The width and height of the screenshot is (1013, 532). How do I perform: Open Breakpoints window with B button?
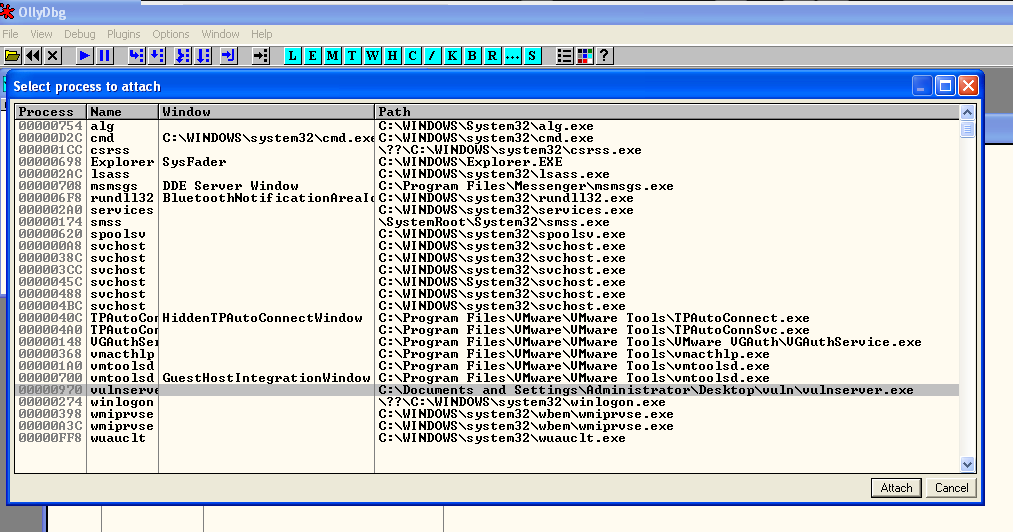(473, 56)
